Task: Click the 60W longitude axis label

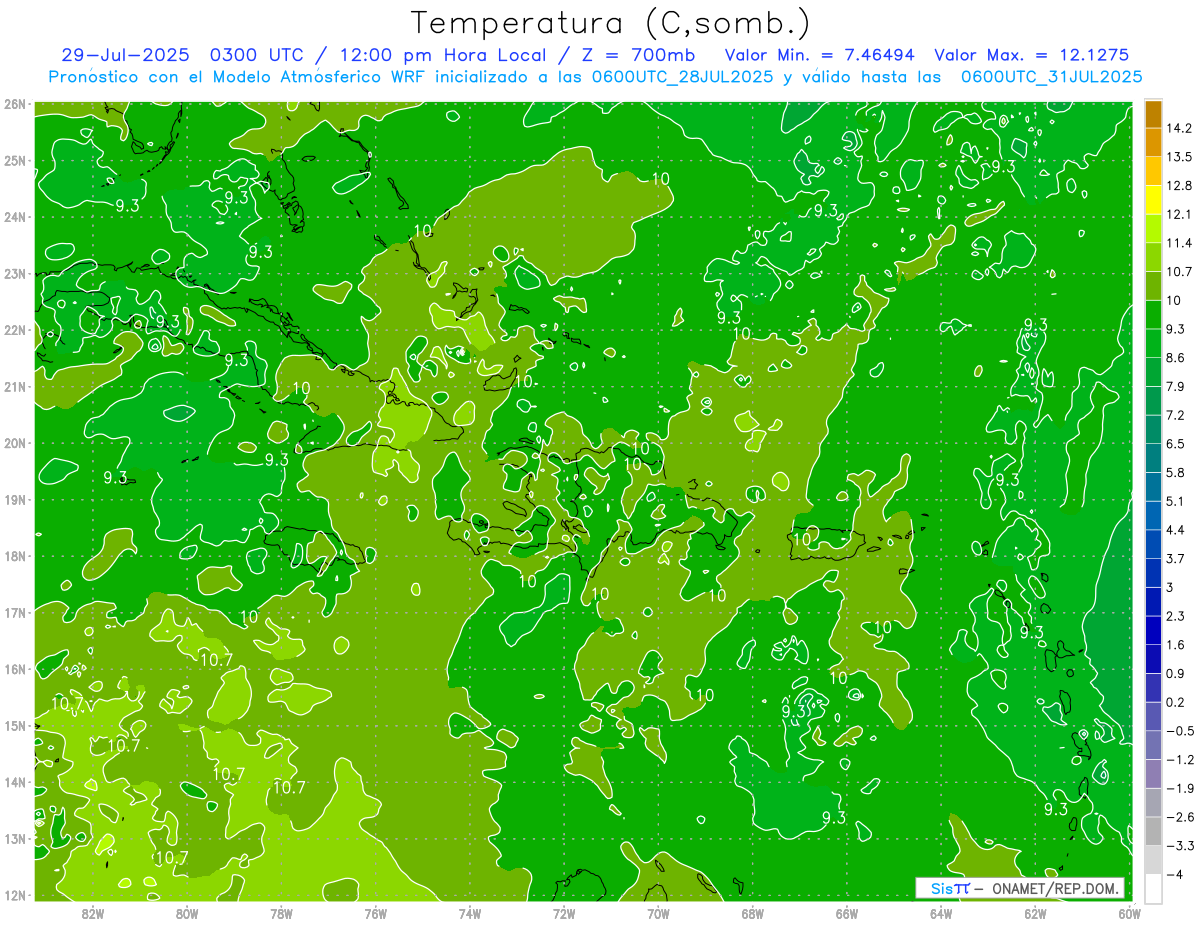Action: tap(1130, 914)
